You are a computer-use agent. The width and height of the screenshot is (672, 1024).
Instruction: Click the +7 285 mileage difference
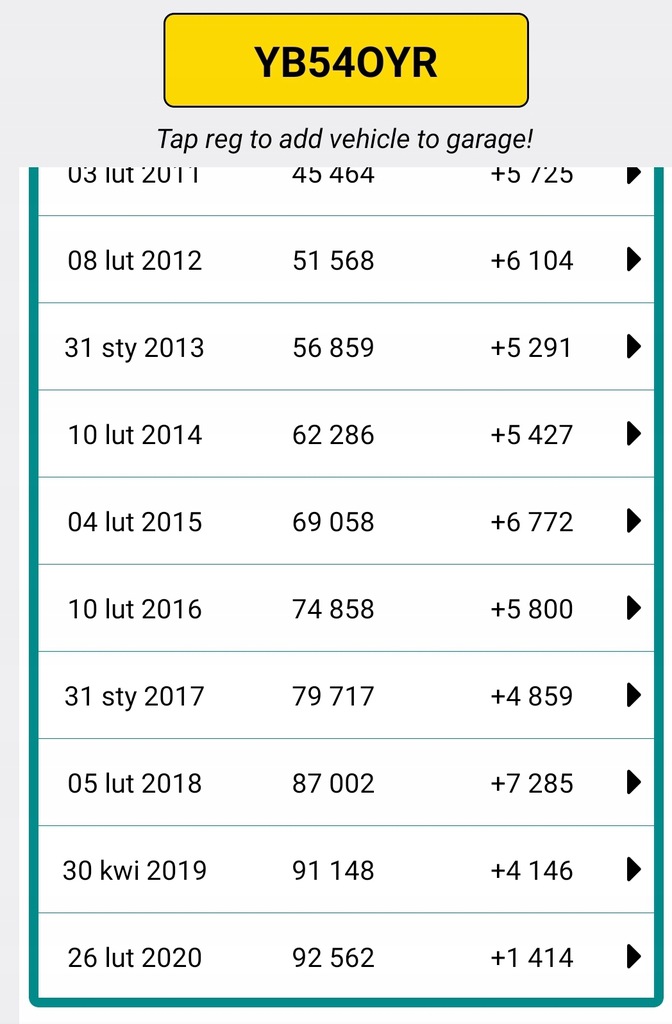pyautogui.click(x=532, y=782)
